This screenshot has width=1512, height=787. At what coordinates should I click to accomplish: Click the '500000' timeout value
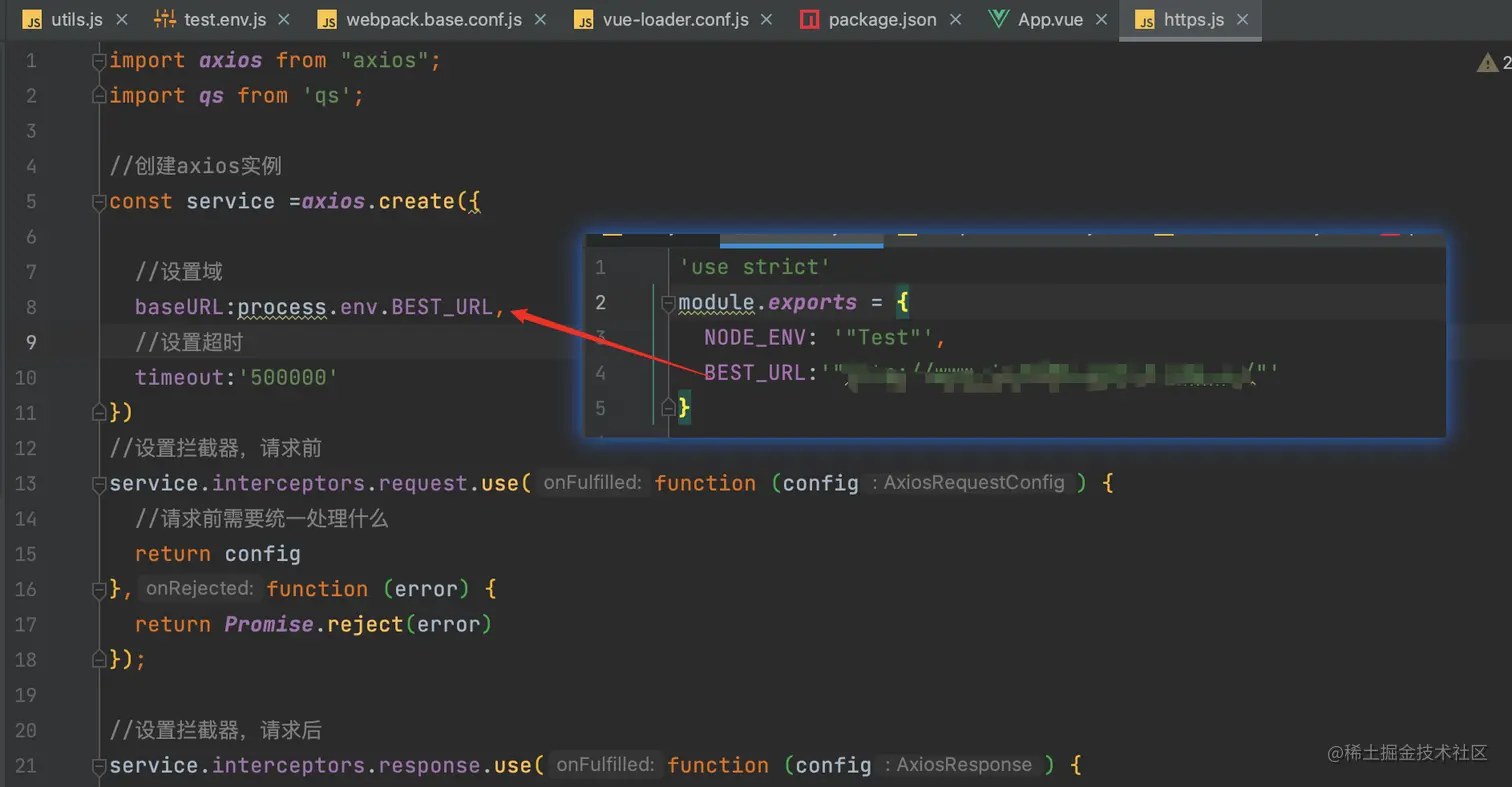pos(288,377)
